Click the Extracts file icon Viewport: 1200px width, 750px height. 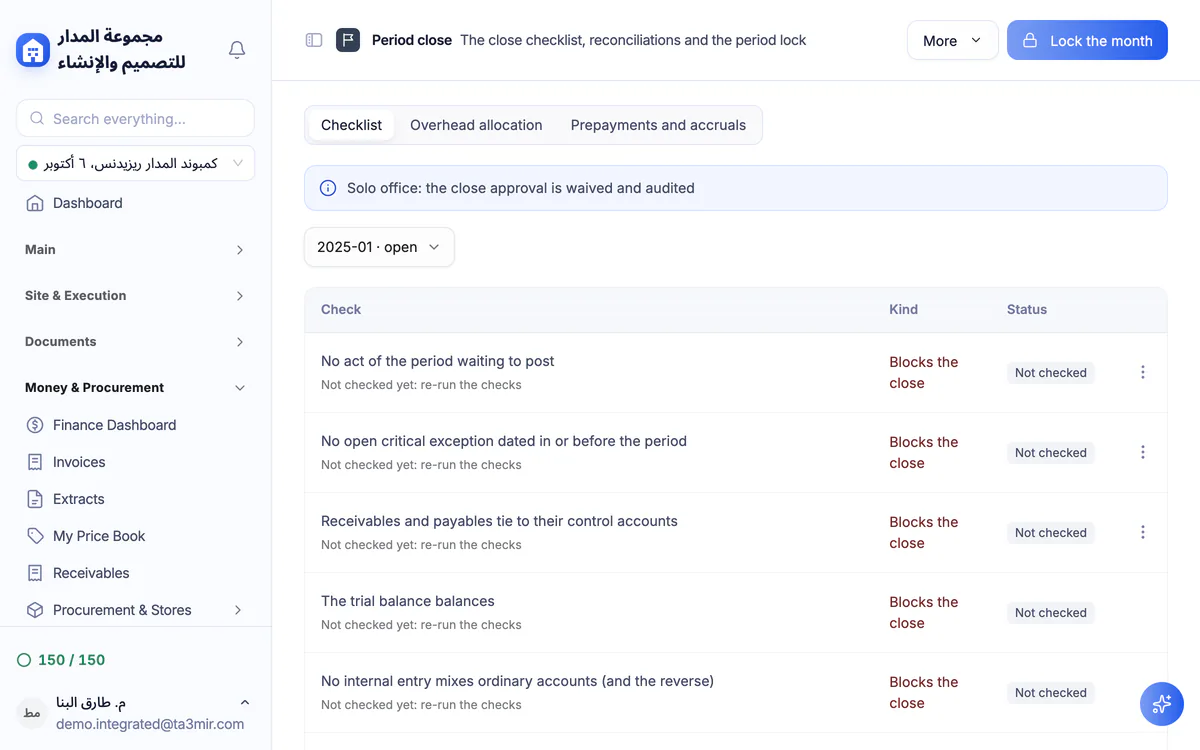(x=35, y=499)
